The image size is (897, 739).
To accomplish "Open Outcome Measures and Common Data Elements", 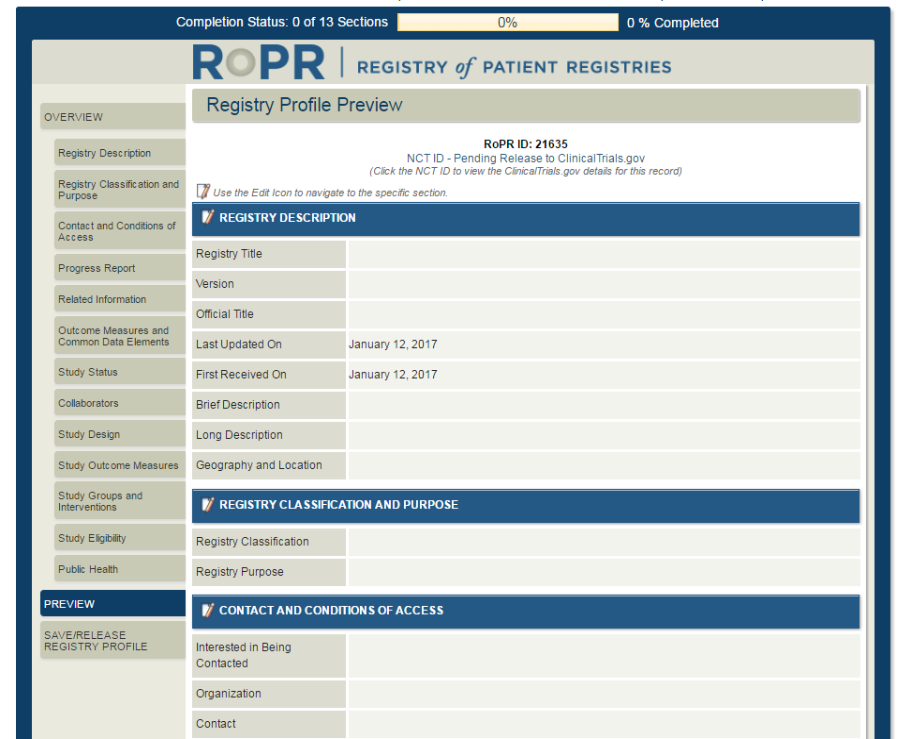I will pos(120,336).
